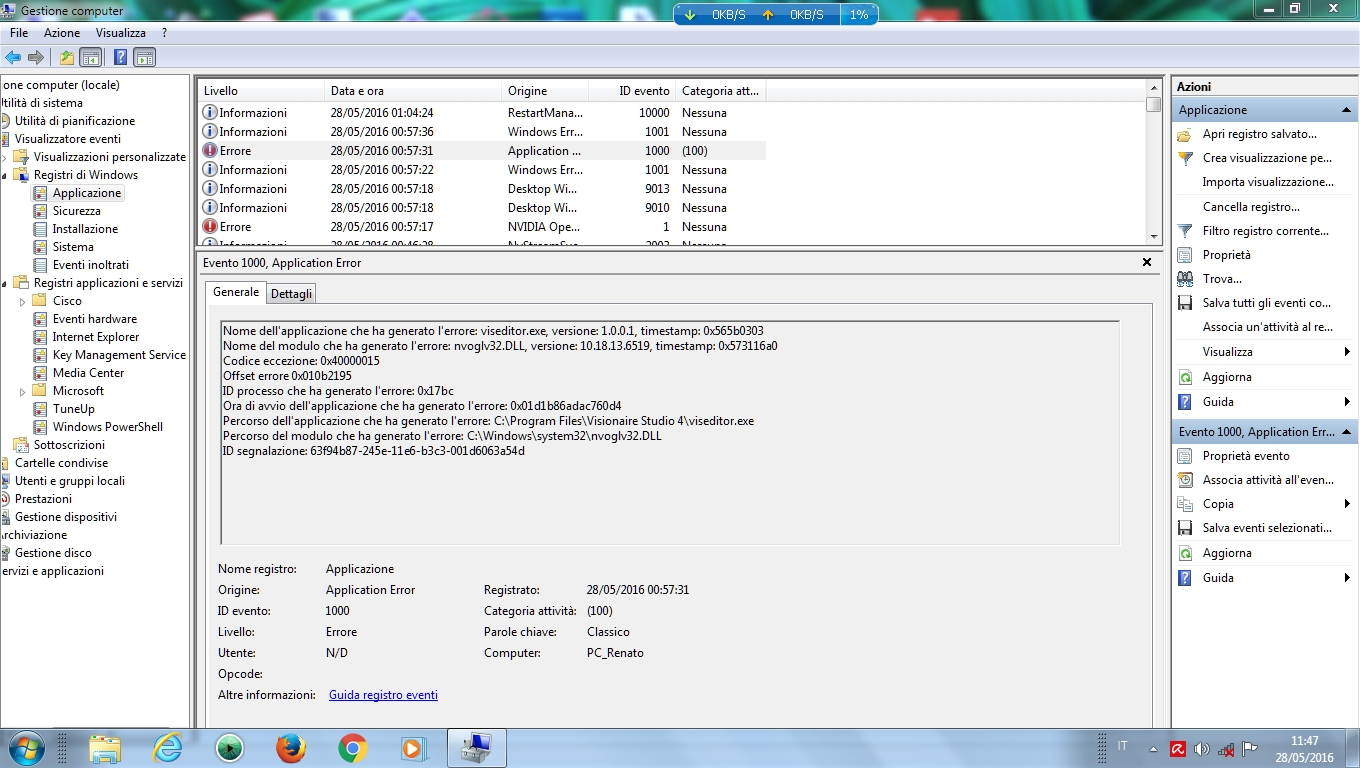Expand the Microsoft folder node
The width and height of the screenshot is (1360, 768).
[23, 391]
